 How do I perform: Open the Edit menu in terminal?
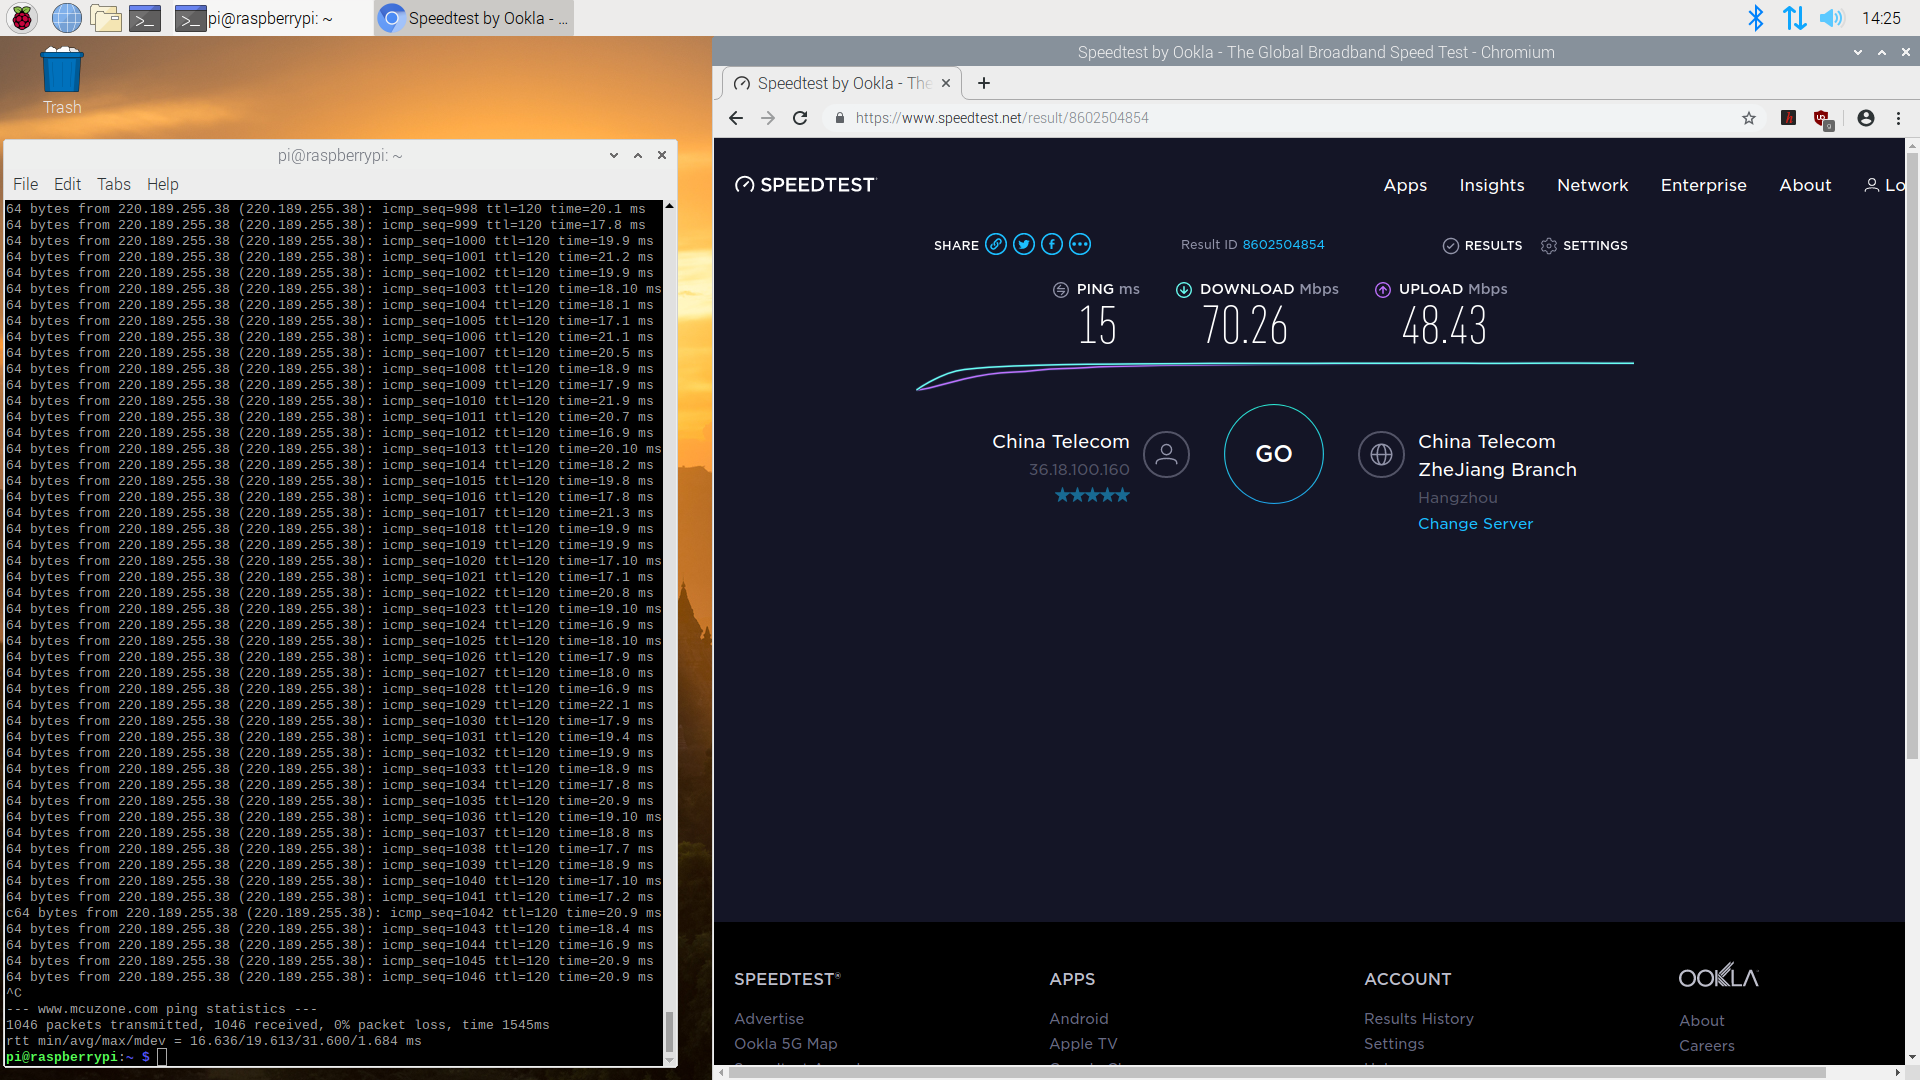coord(67,184)
